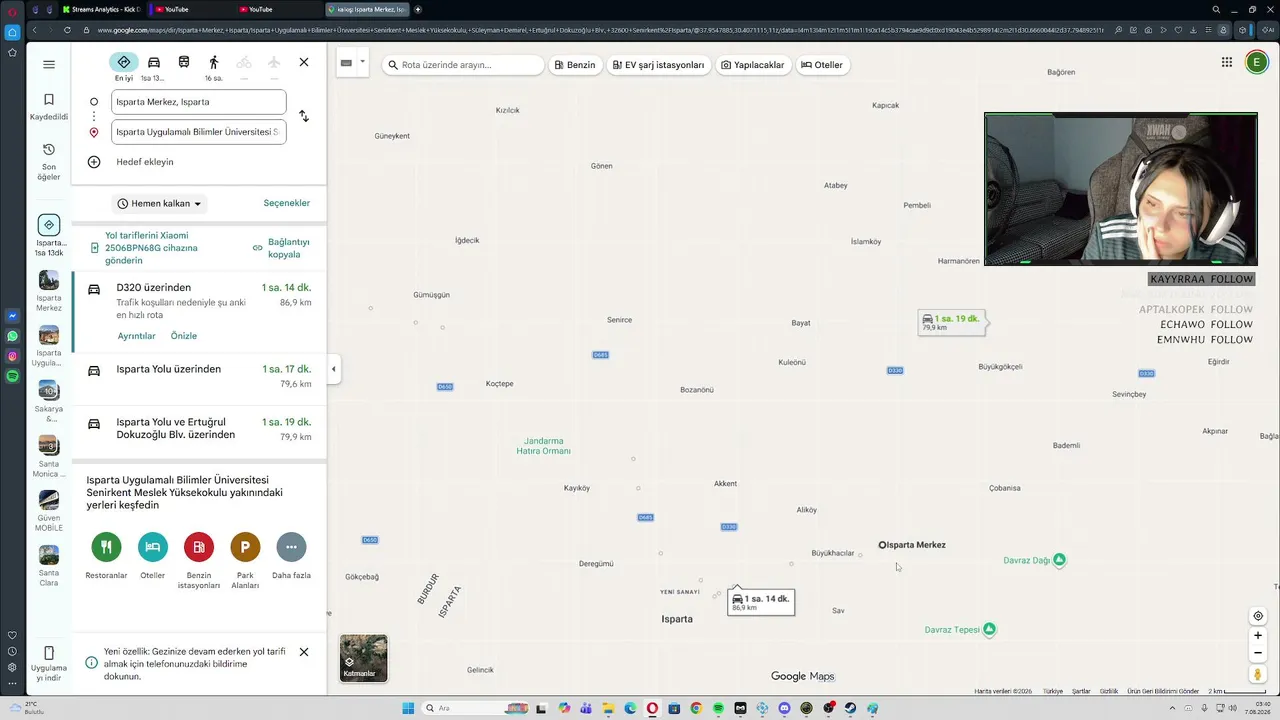
Task: Open the Google account 'E' avatar
Action: tap(1257, 62)
